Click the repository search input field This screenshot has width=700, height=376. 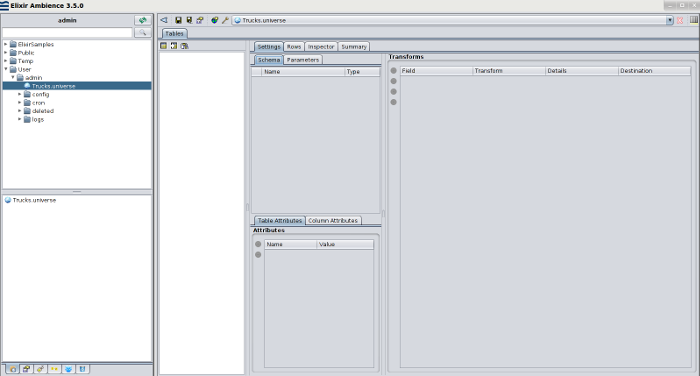click(x=67, y=33)
